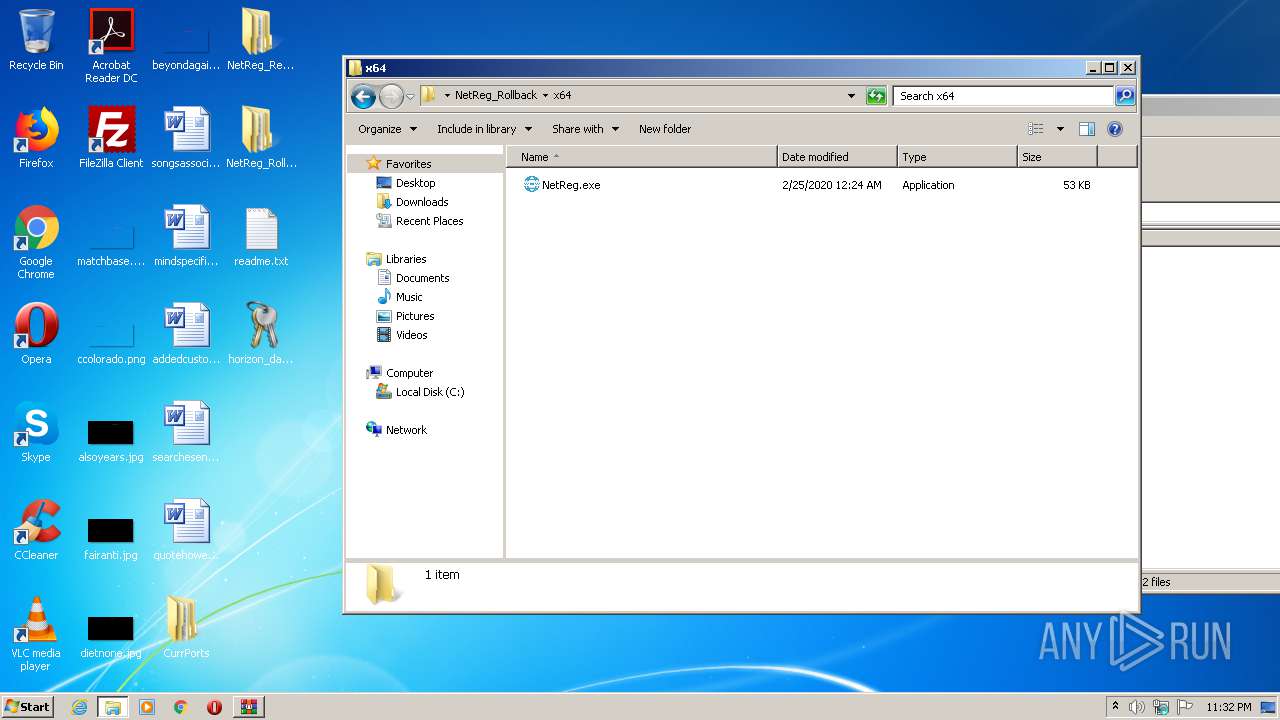
Task: Select the CCleaner desktop icon
Action: pyautogui.click(x=36, y=530)
